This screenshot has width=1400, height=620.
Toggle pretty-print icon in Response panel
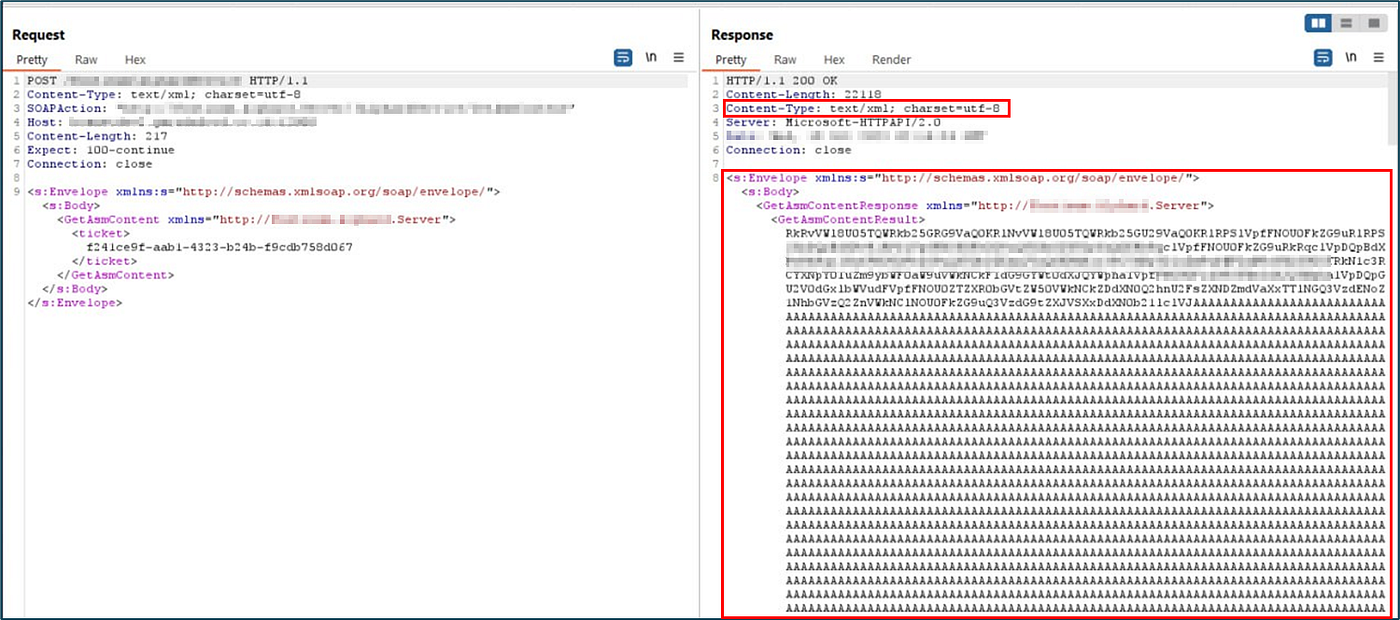coord(1322,58)
